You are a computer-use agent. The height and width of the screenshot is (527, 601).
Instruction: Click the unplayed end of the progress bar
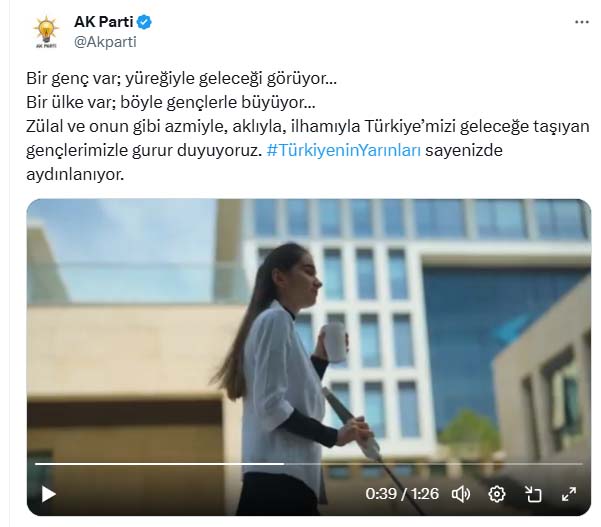tap(434, 464)
